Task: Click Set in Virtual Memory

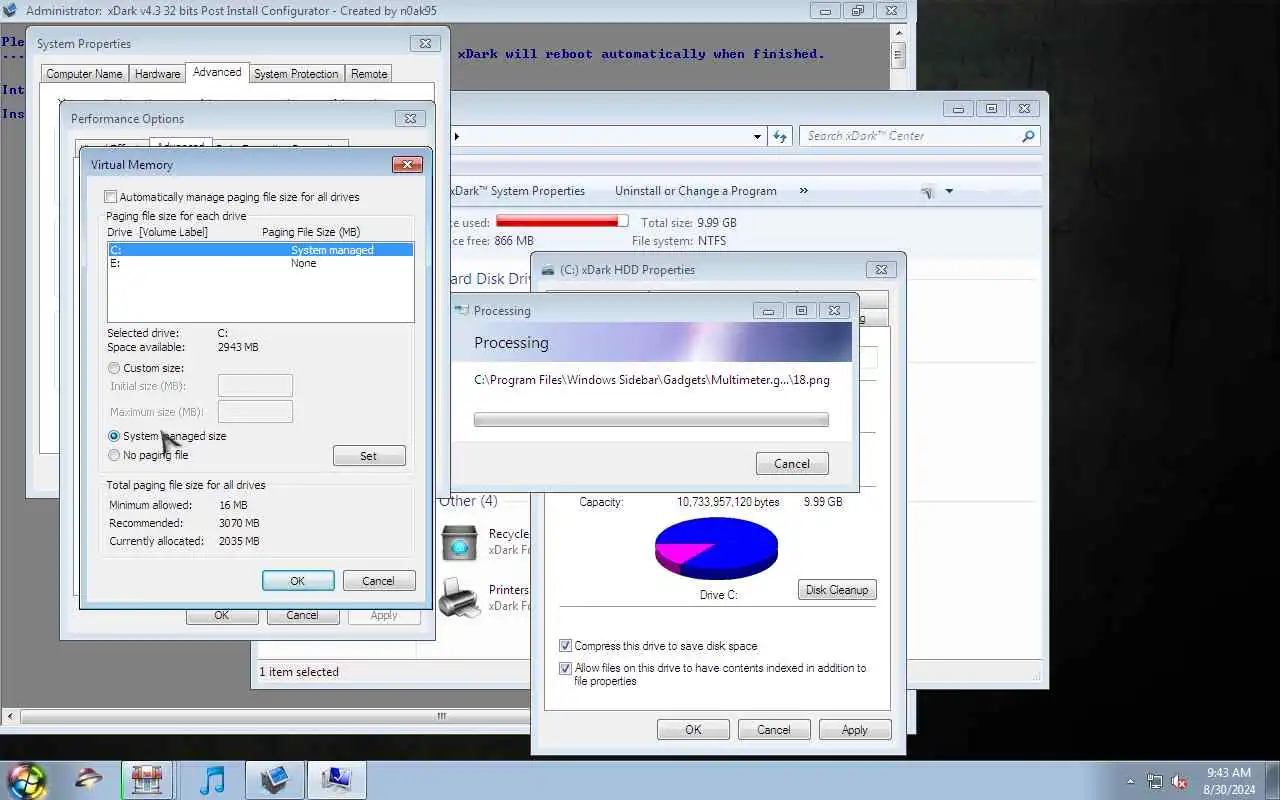Action: tap(369, 456)
